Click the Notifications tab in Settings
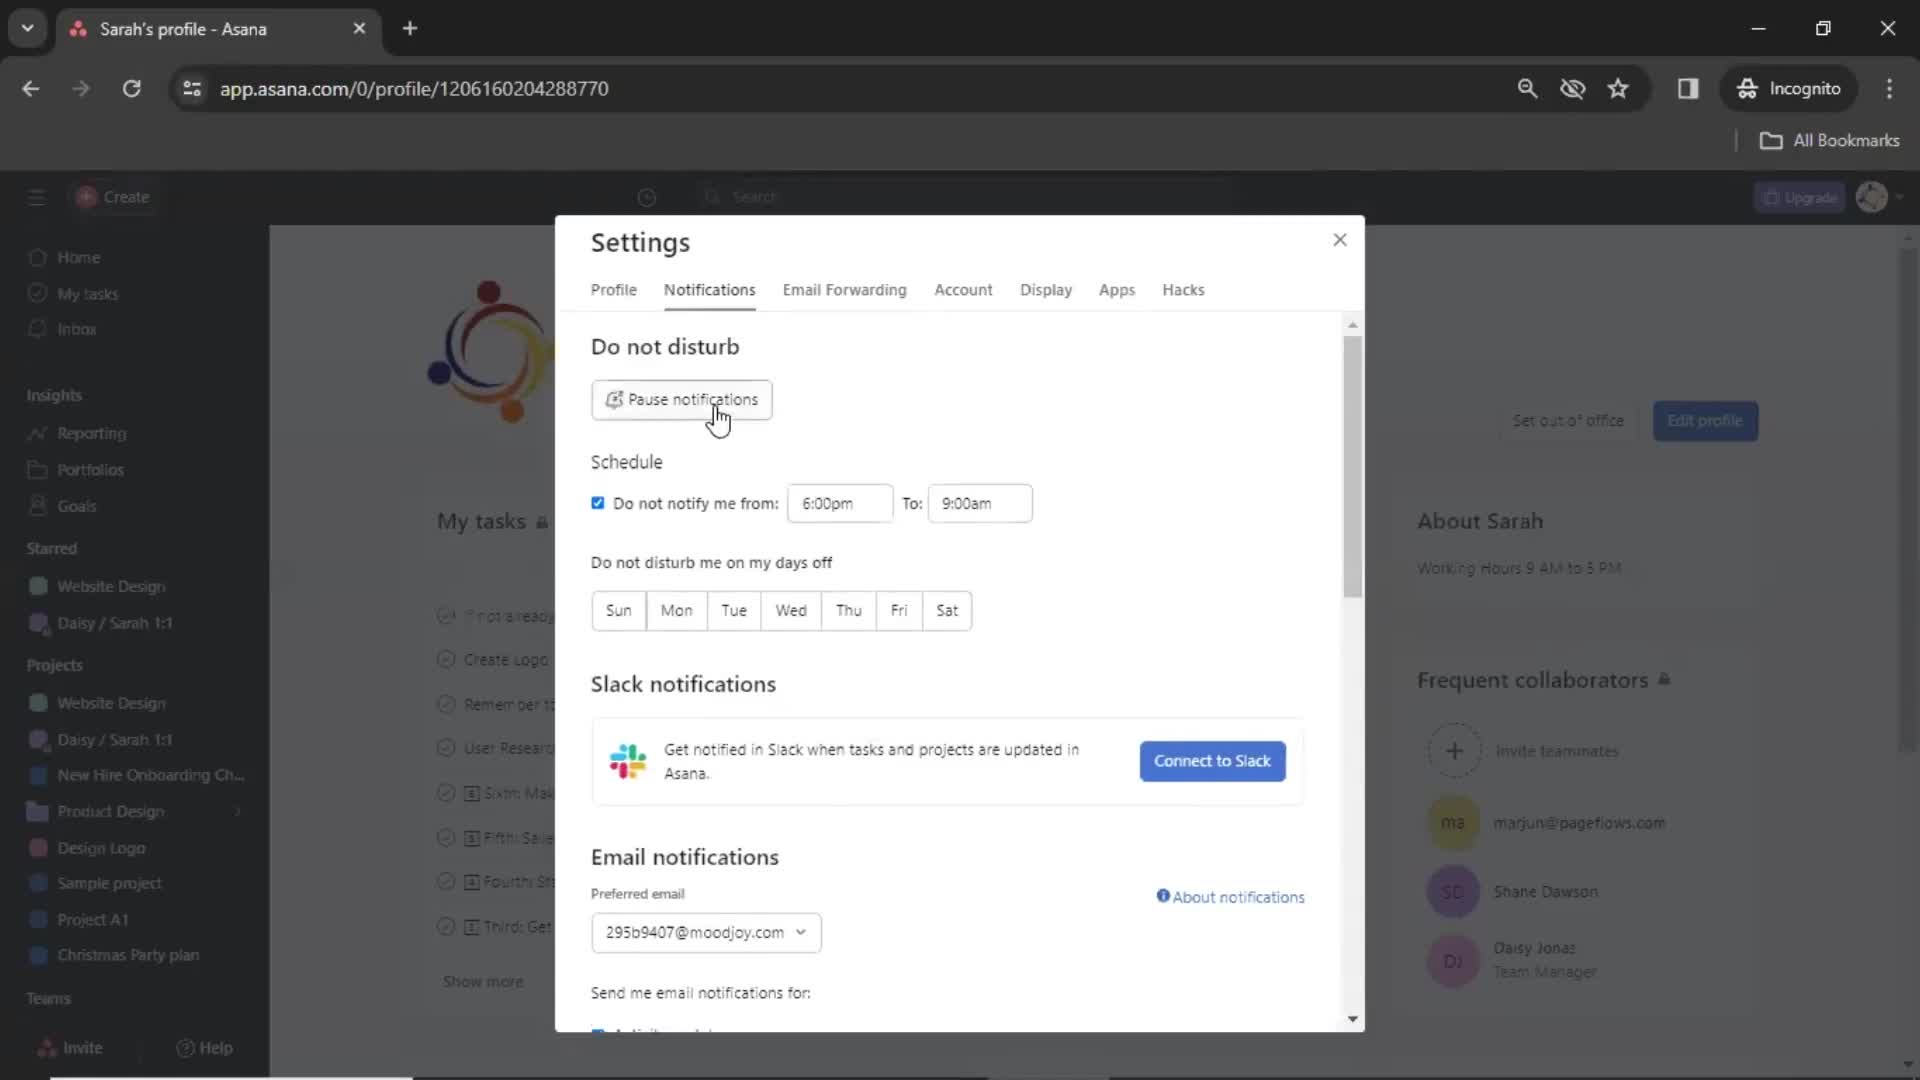This screenshot has height=1080, width=1920. (709, 289)
